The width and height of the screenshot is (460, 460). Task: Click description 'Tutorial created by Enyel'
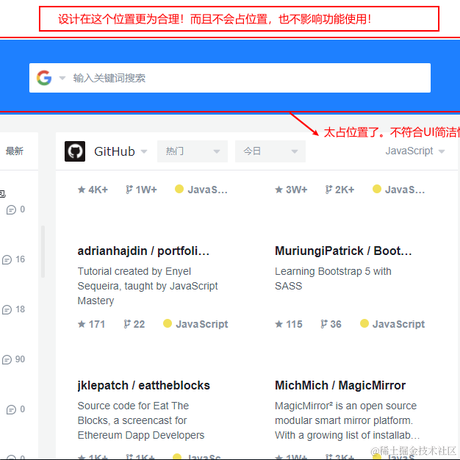(x=134, y=271)
